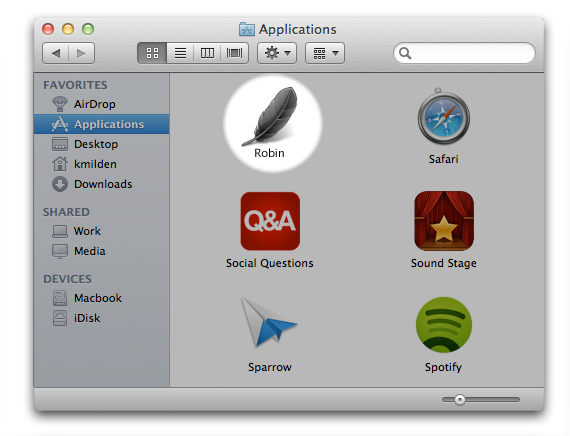Zoom window with the green button
This screenshot has width=570, height=436.
(88, 29)
